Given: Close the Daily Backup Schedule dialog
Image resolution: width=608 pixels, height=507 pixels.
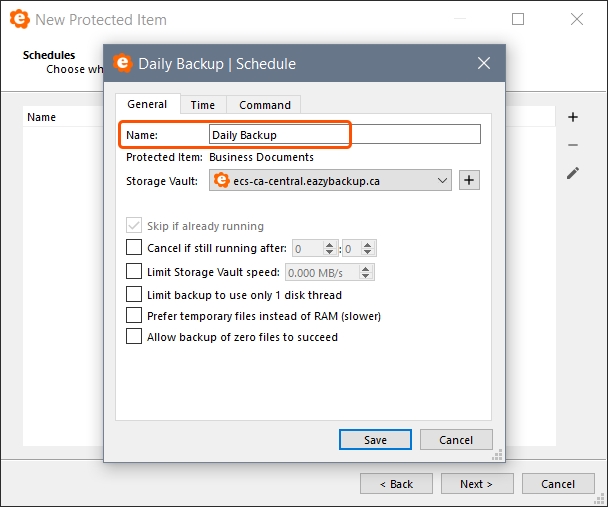Looking at the screenshot, I should click(x=484, y=63).
